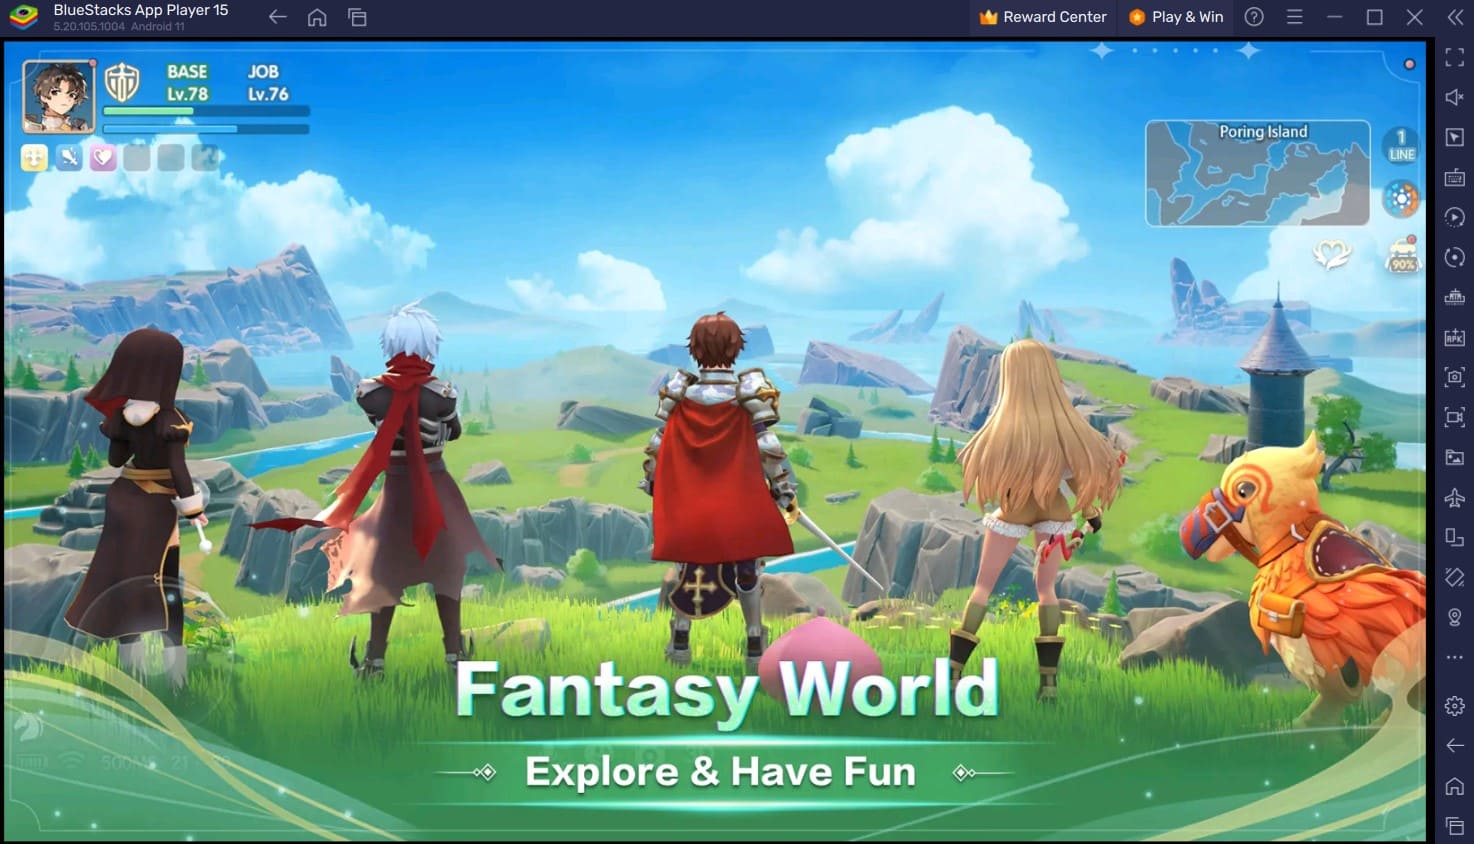This screenshot has height=844, width=1474.
Task: Open the macro recorder play icon
Action: click(1455, 217)
